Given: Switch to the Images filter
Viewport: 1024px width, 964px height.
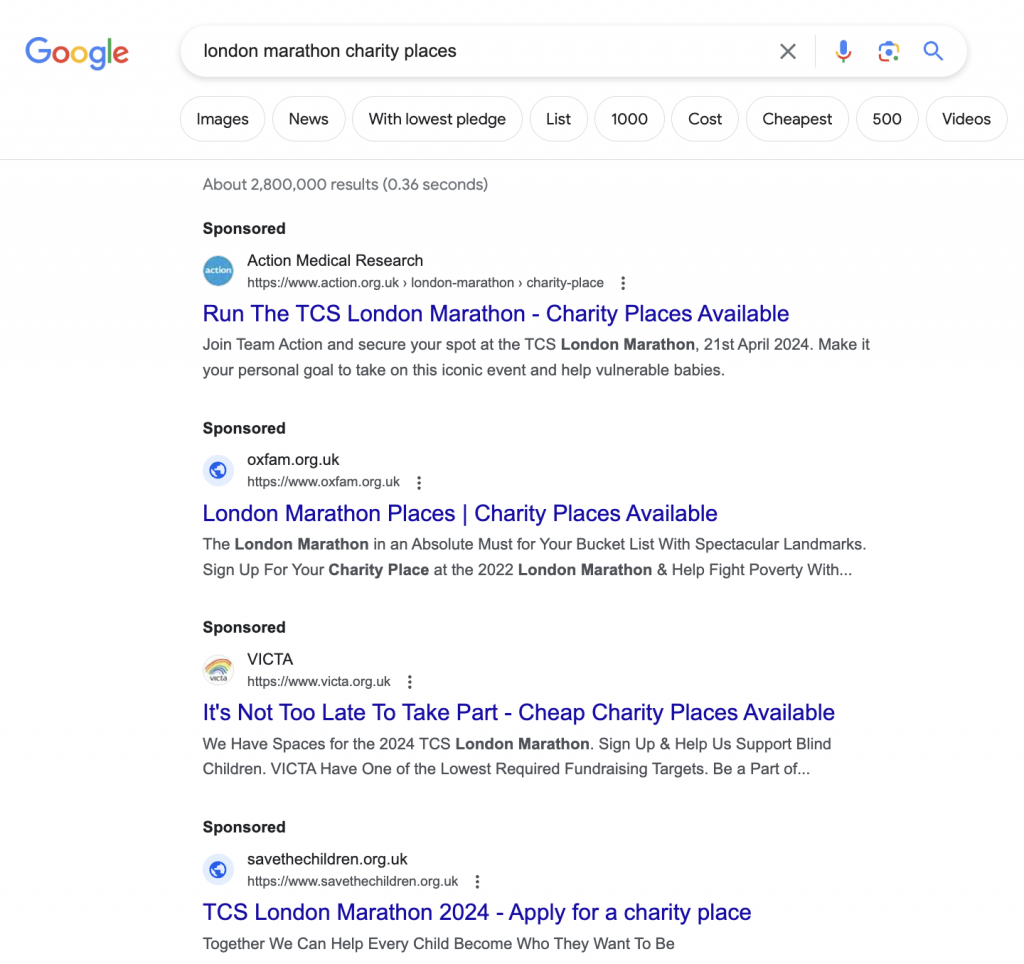Looking at the screenshot, I should point(222,119).
